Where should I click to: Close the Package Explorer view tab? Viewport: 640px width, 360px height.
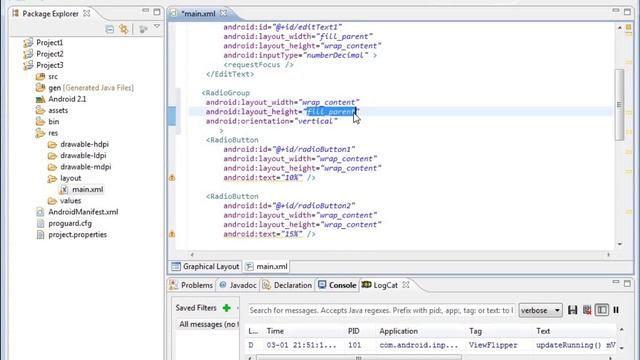pos(87,13)
